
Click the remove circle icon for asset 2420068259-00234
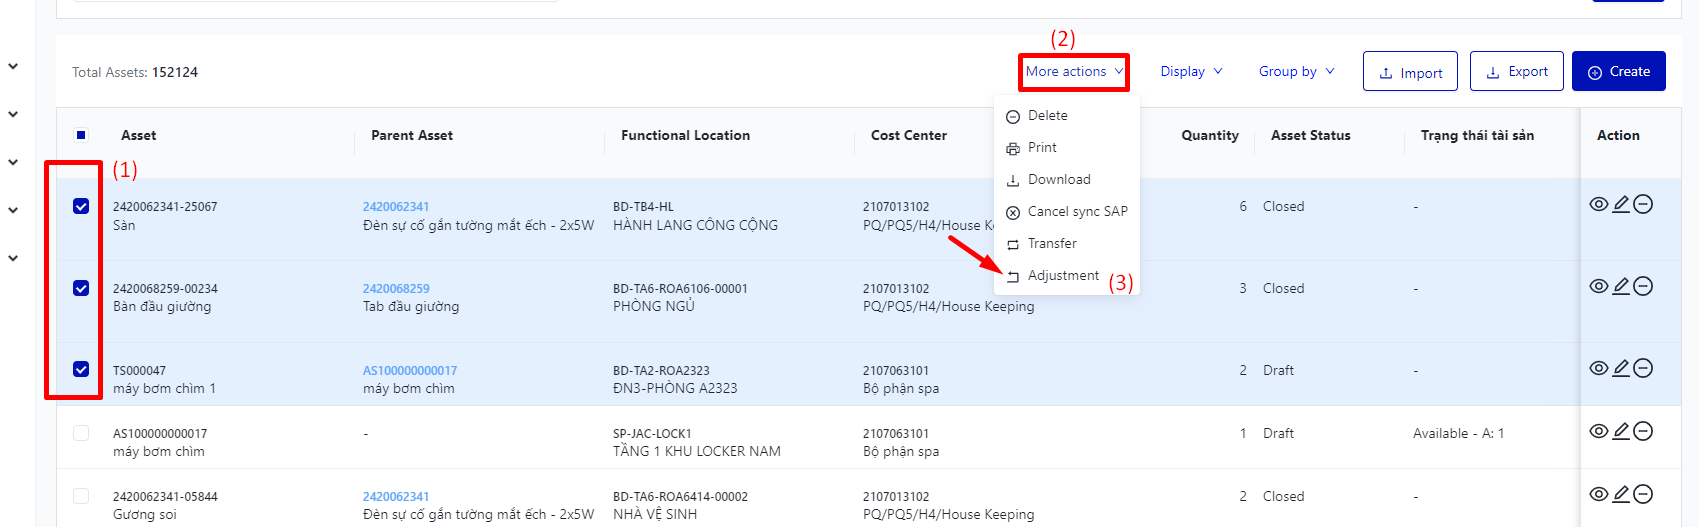[x=1643, y=287]
